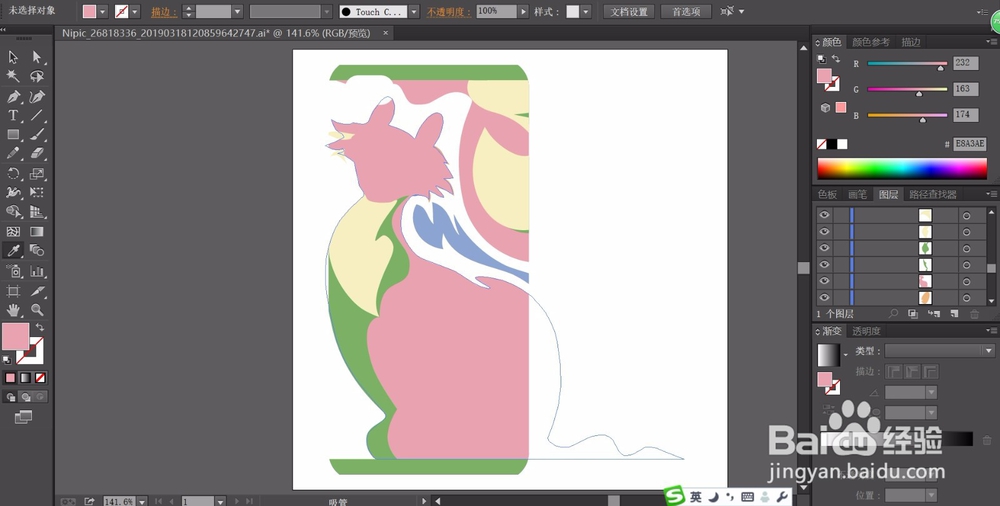Click the create new layer icon
Viewport: 1000px width, 506px height.
point(954,314)
